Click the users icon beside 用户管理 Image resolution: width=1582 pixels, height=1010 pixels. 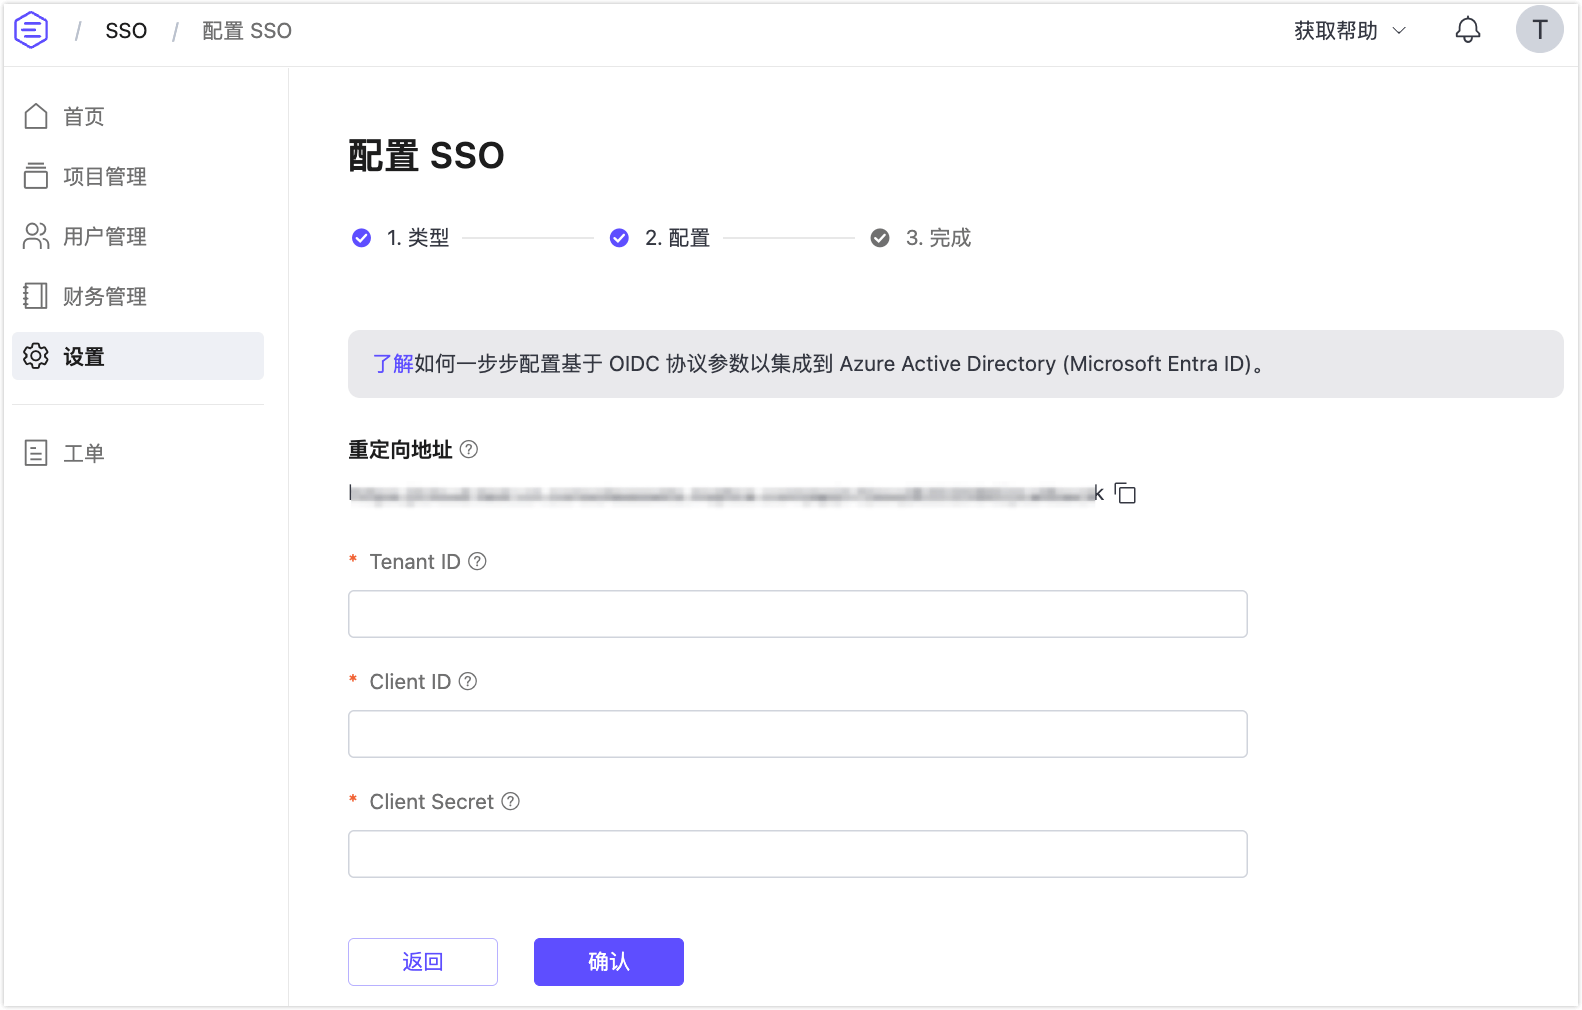tap(36, 236)
